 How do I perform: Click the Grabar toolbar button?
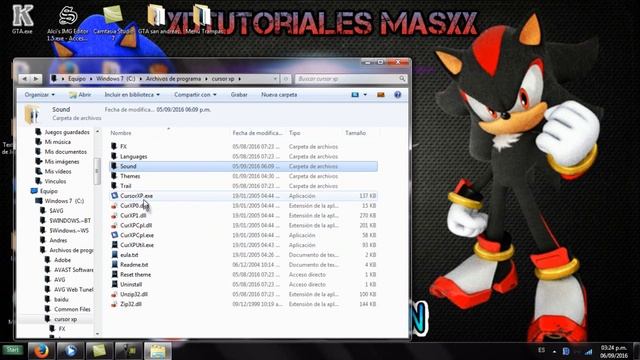(239, 95)
